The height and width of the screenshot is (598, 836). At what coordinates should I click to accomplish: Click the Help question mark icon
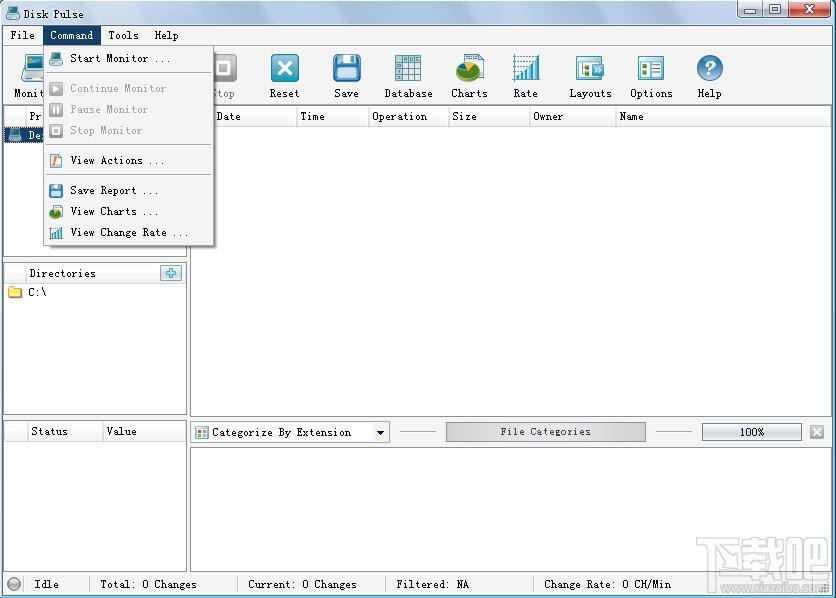tap(710, 69)
